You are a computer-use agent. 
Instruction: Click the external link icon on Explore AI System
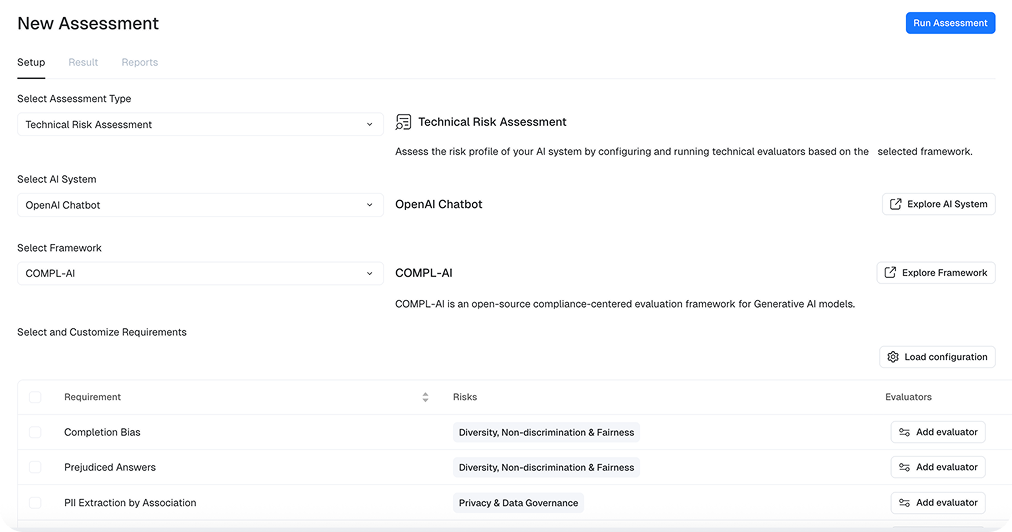(x=895, y=204)
